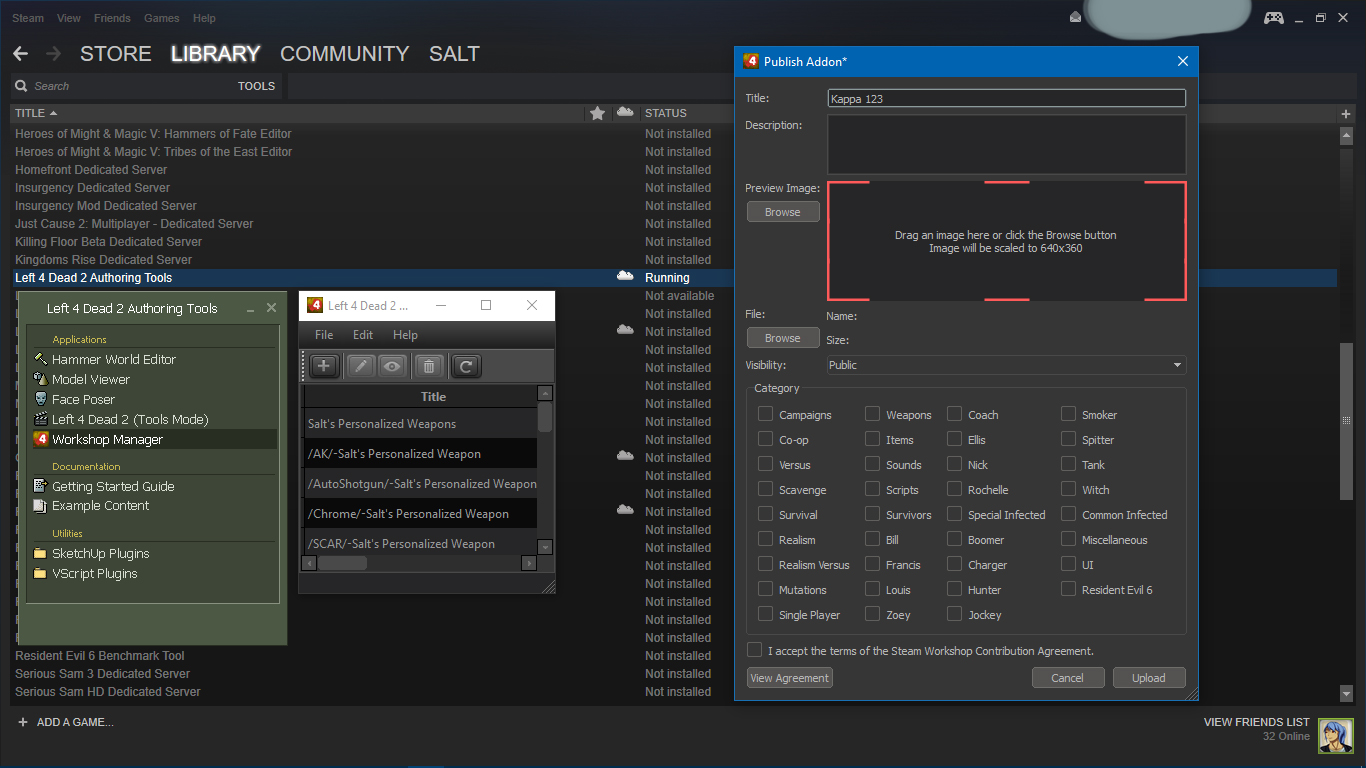Click the magnifier icon in library search

coord(22,86)
